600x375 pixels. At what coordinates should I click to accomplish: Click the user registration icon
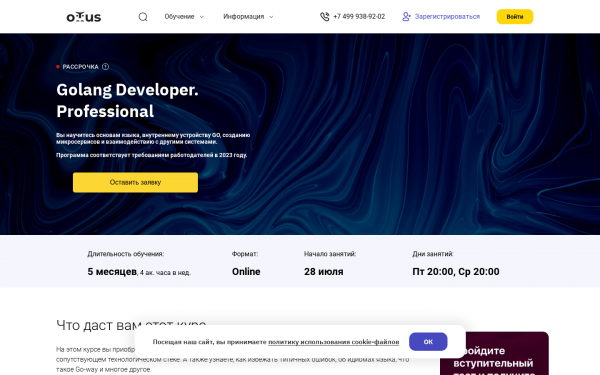coord(406,17)
